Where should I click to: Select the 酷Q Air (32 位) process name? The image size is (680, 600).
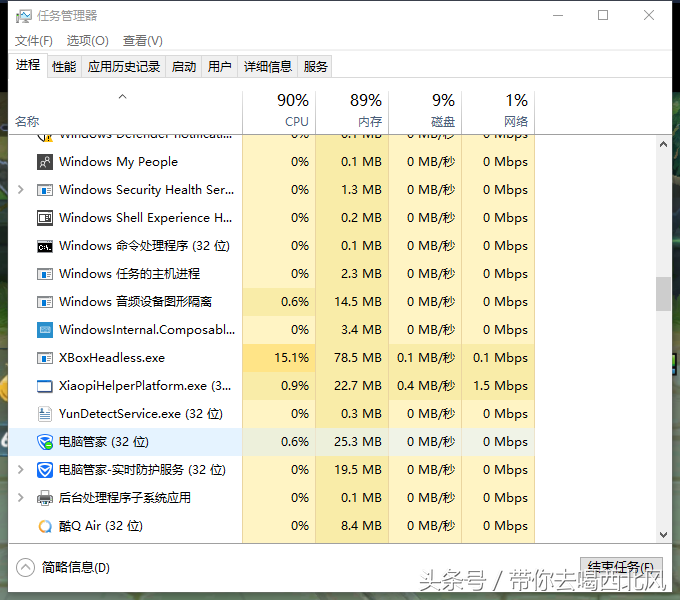pyautogui.click(x=101, y=526)
